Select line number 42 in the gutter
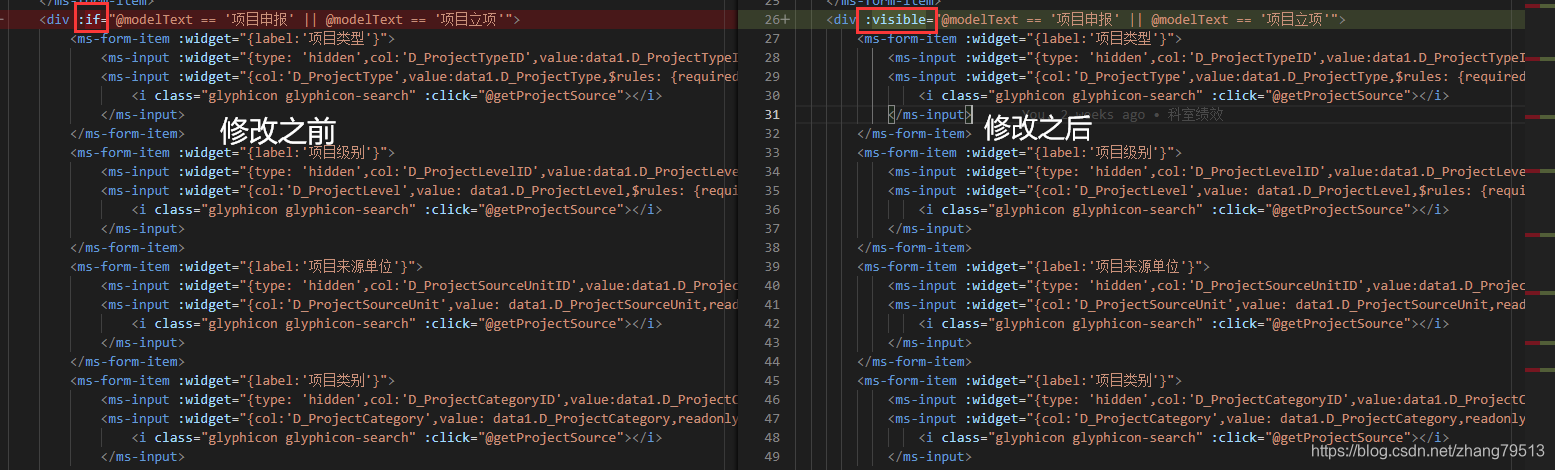This screenshot has width=1555, height=470. (771, 323)
